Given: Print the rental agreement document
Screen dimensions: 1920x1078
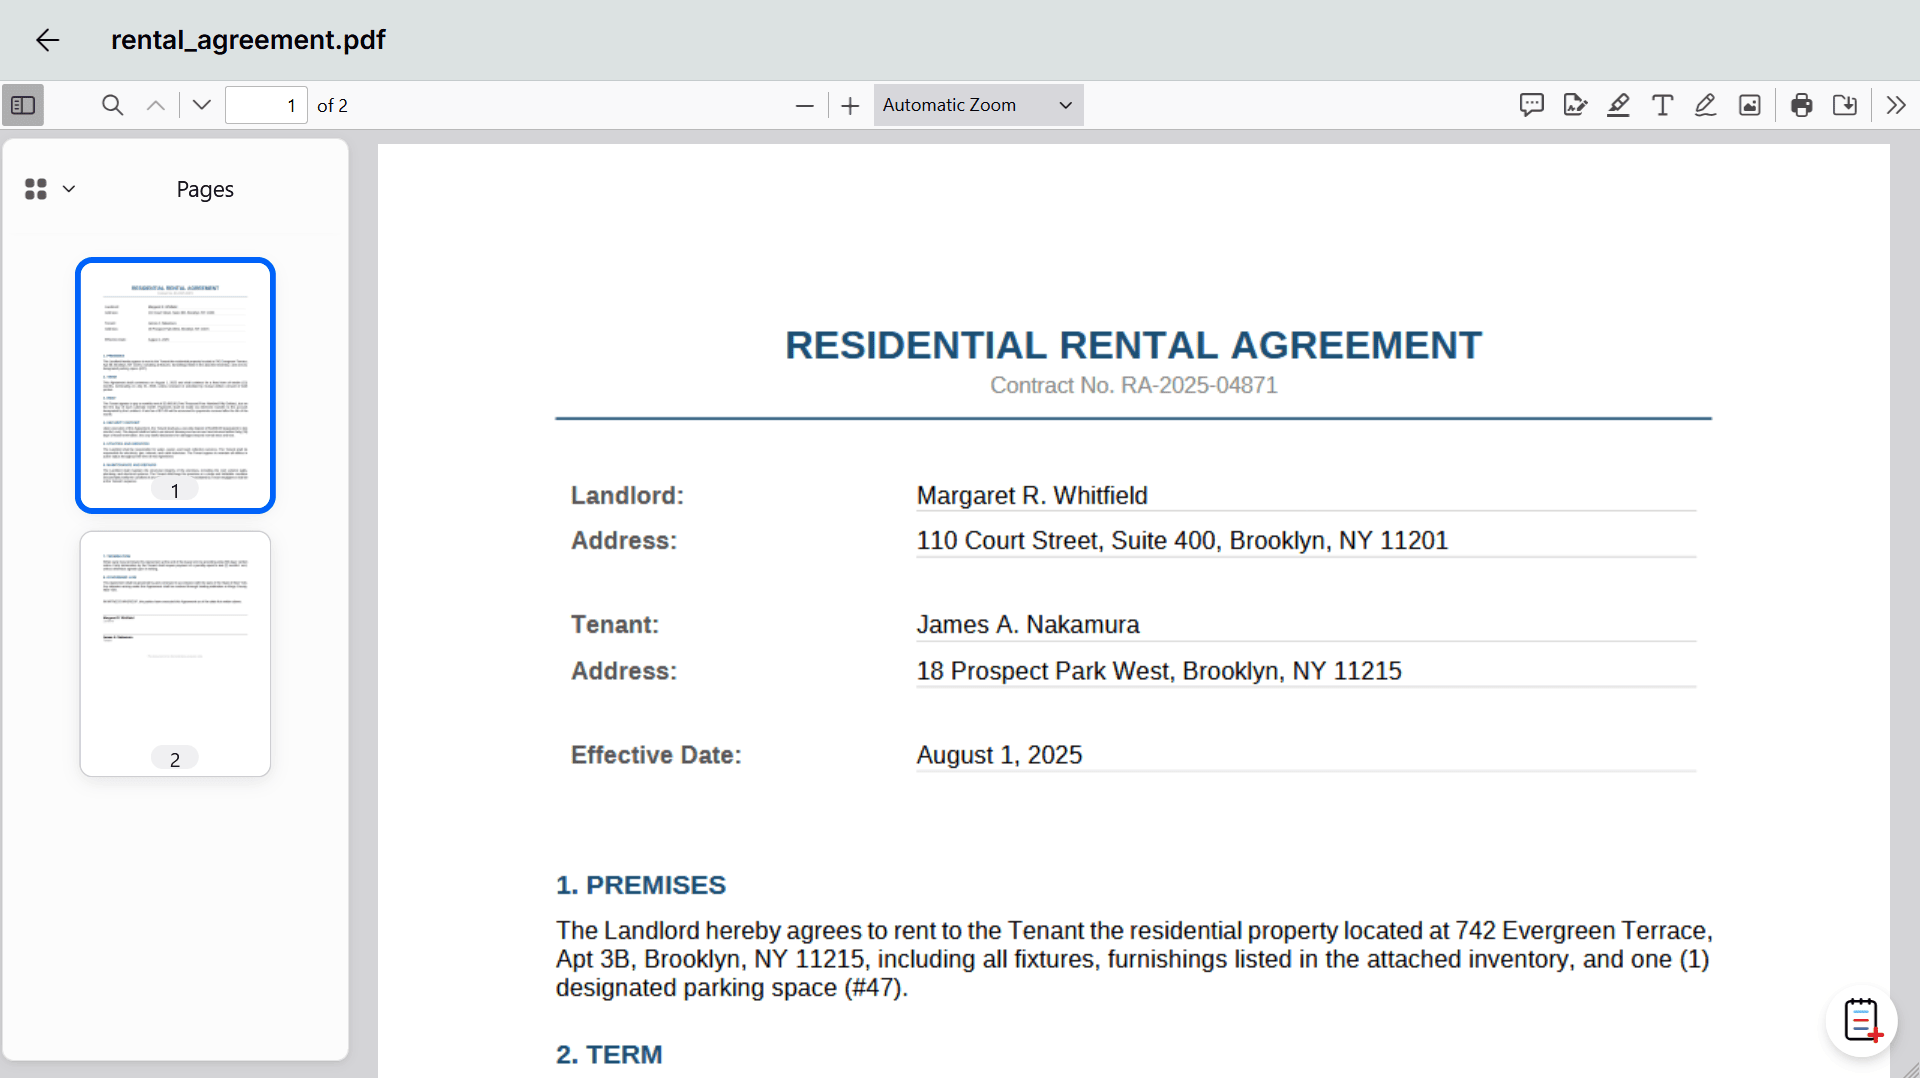Looking at the screenshot, I should pyautogui.click(x=1802, y=105).
